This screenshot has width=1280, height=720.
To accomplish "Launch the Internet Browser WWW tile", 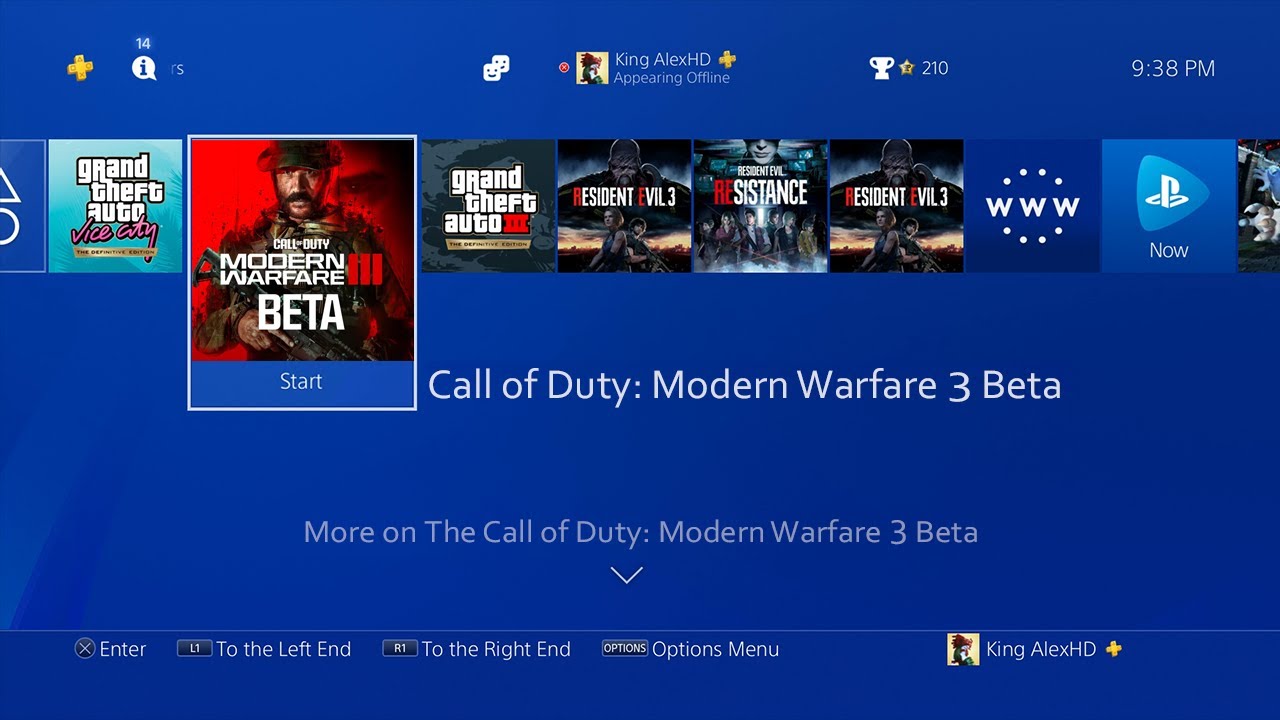I will [x=1032, y=206].
